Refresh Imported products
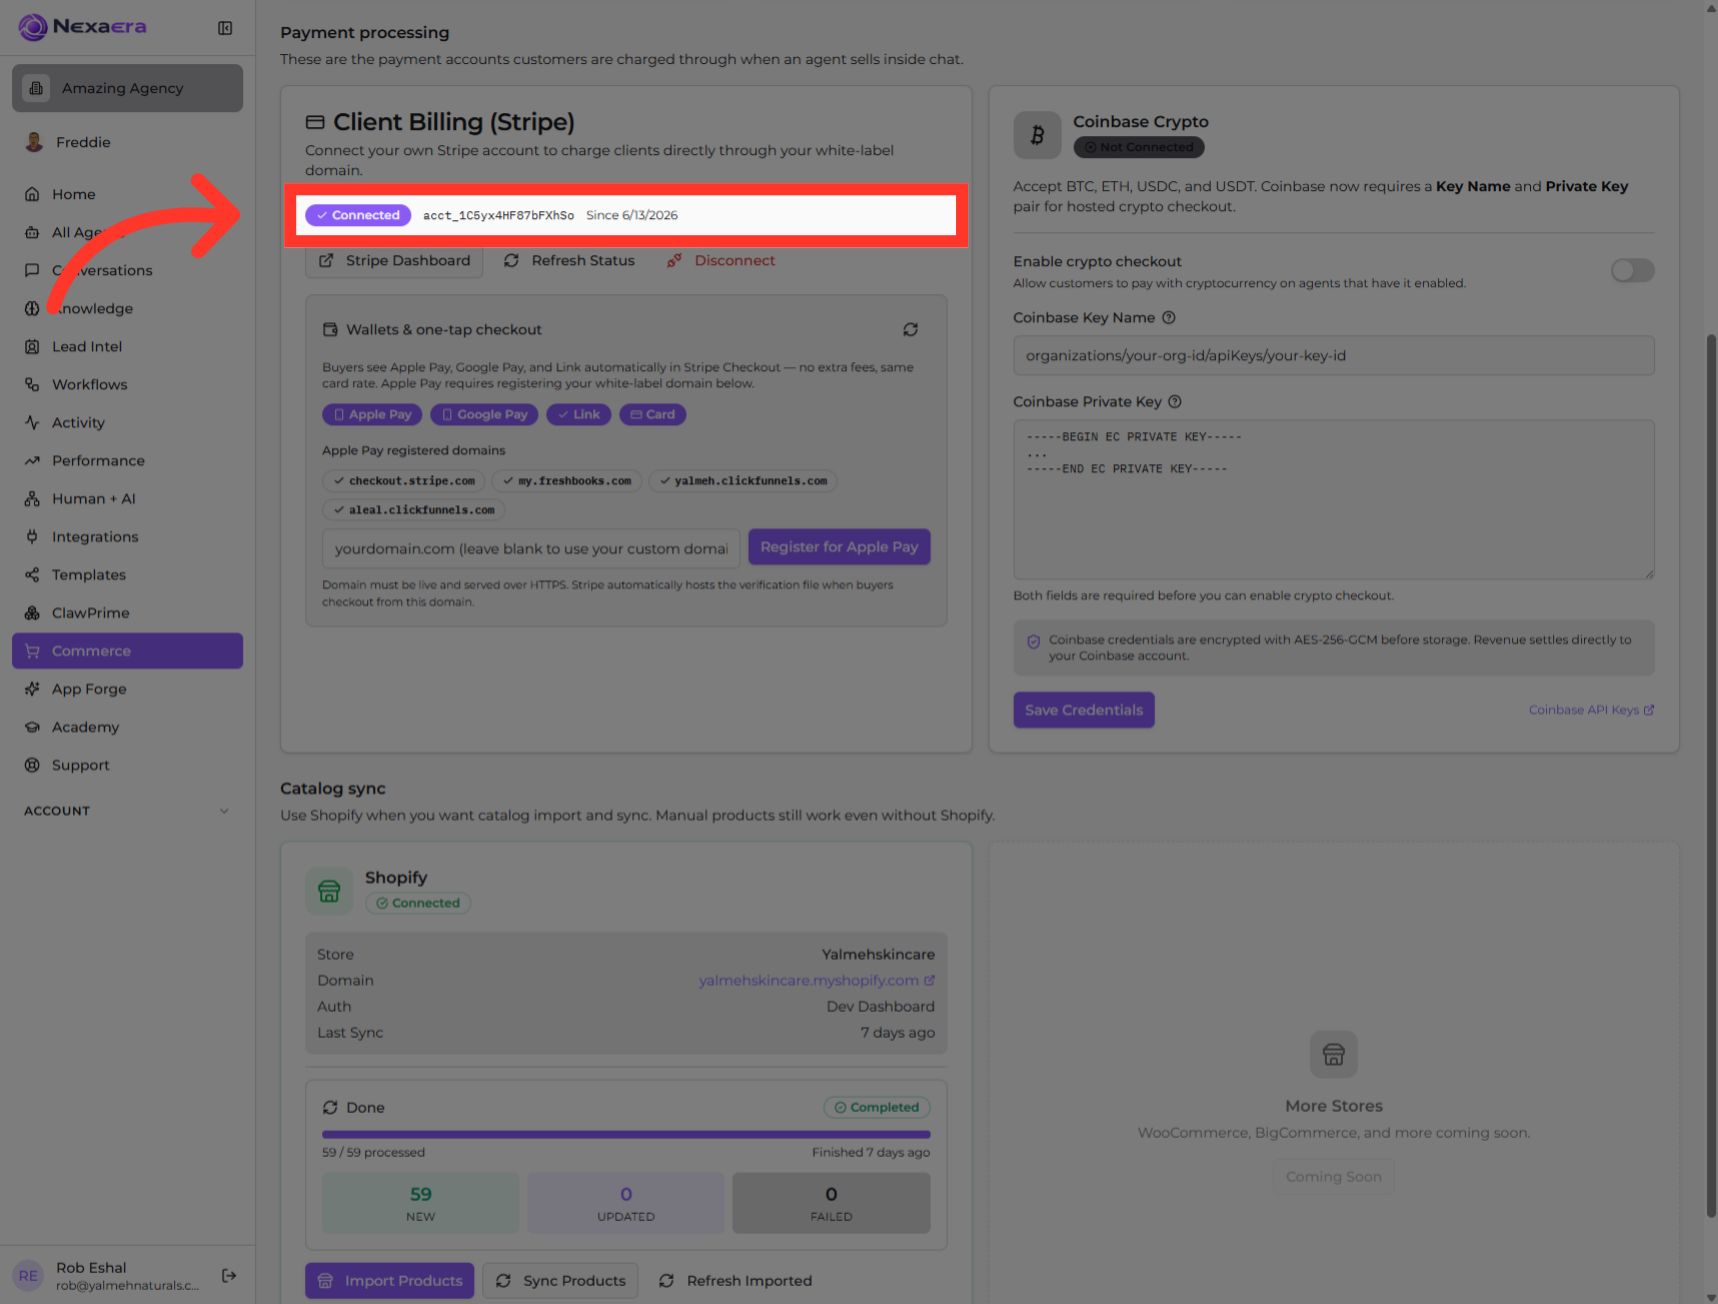 [735, 1281]
